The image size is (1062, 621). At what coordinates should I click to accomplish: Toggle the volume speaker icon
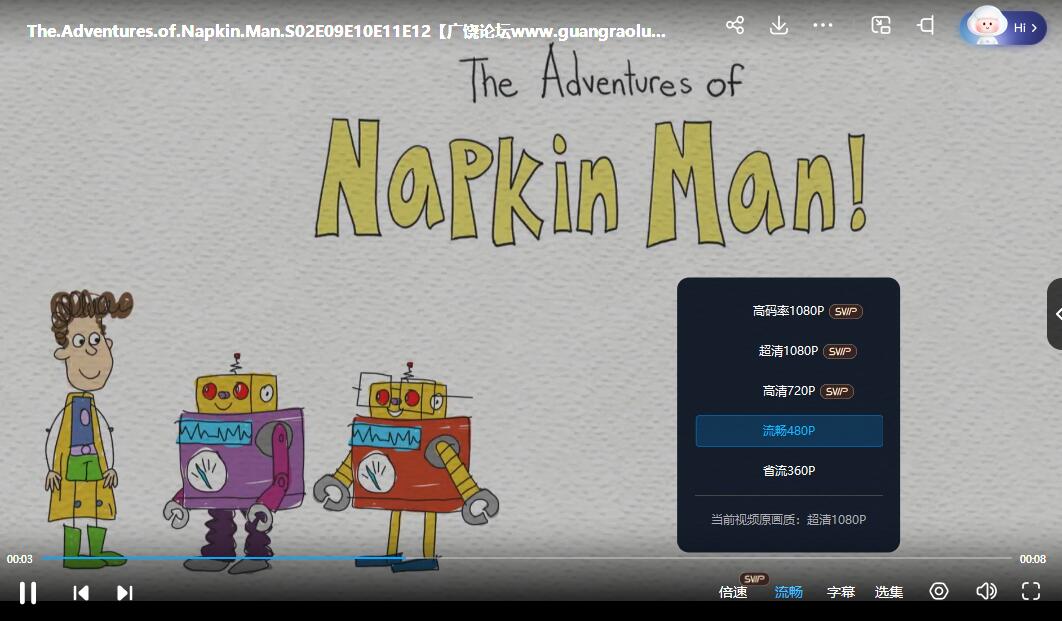point(985,591)
